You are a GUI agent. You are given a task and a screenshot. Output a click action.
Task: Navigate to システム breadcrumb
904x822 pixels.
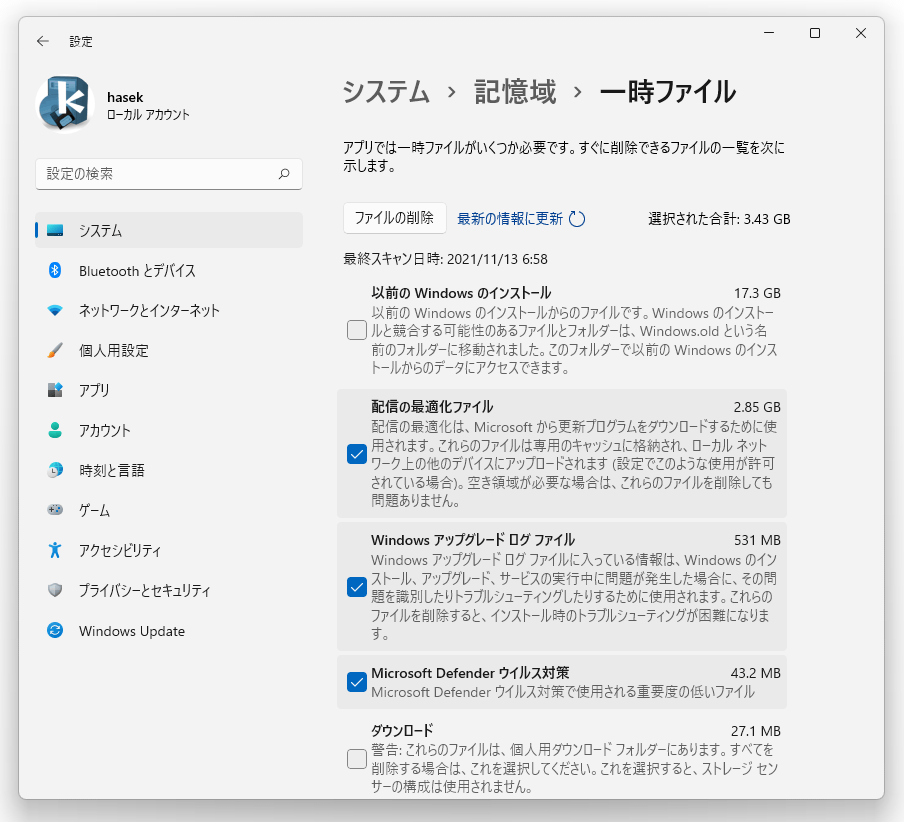pos(386,92)
